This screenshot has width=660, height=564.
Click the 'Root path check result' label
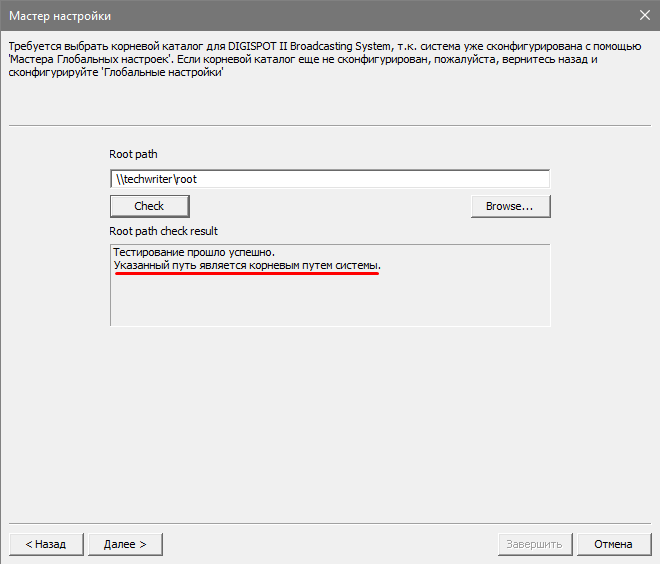[163, 231]
